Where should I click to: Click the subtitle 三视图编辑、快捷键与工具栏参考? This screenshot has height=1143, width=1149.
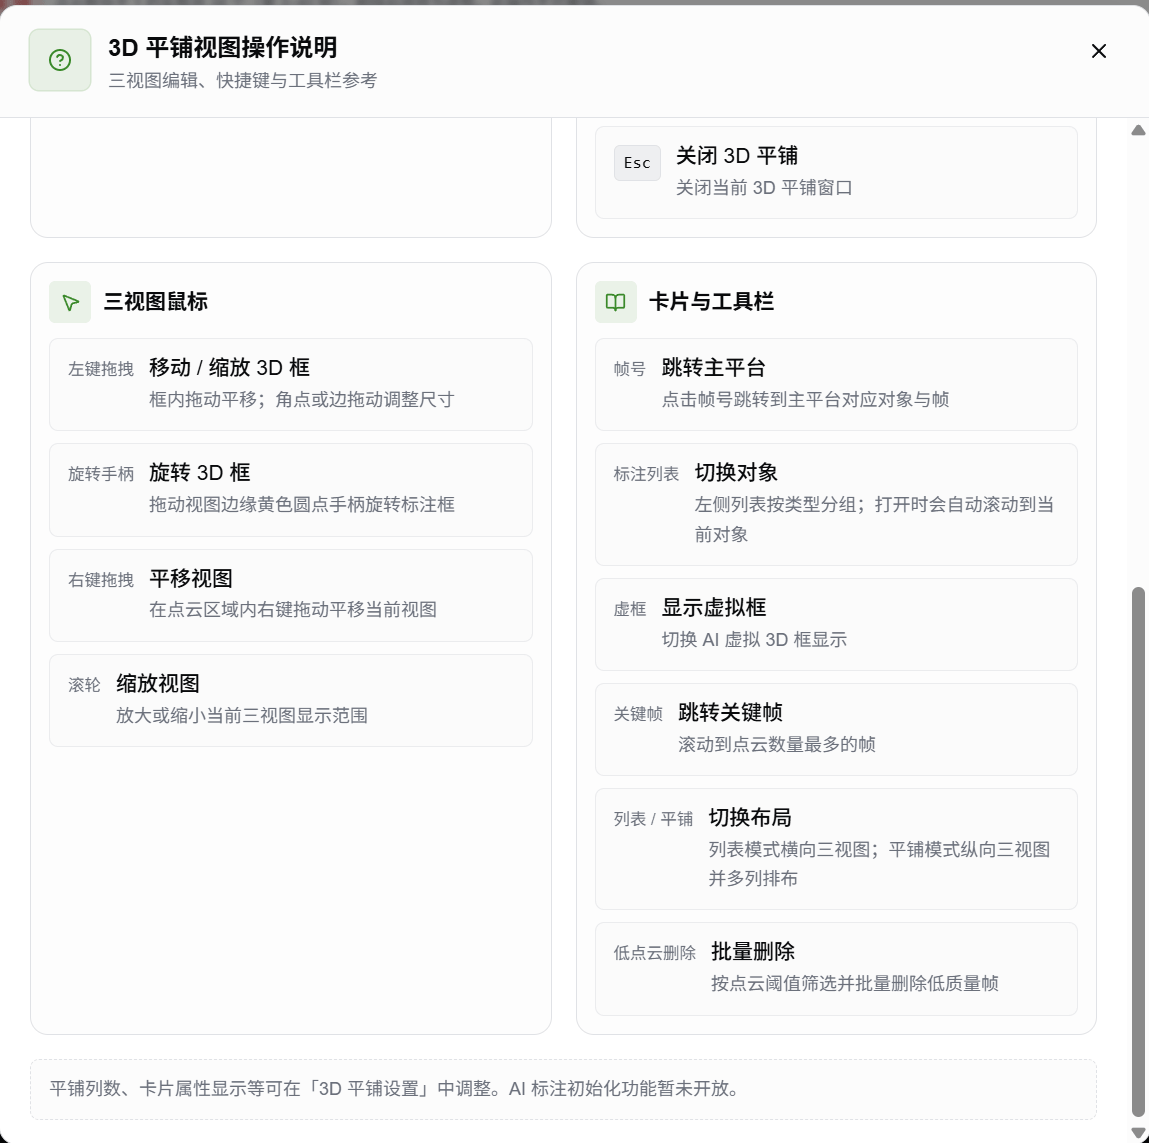[x=243, y=81]
